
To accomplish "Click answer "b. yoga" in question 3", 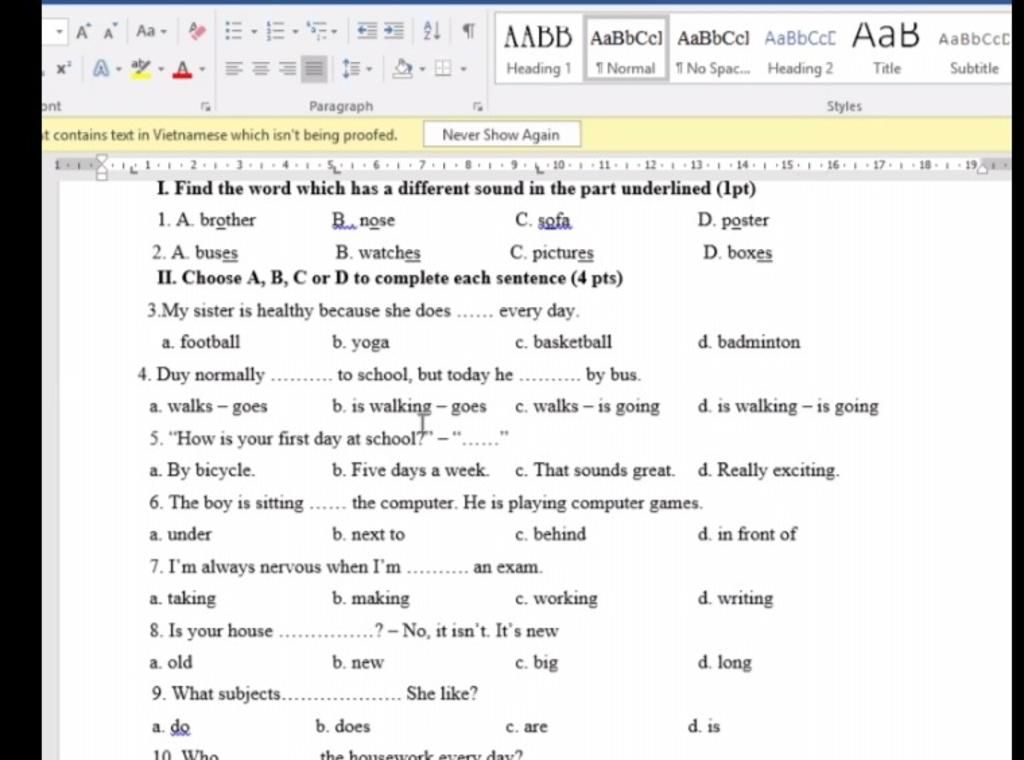I will (x=360, y=342).
